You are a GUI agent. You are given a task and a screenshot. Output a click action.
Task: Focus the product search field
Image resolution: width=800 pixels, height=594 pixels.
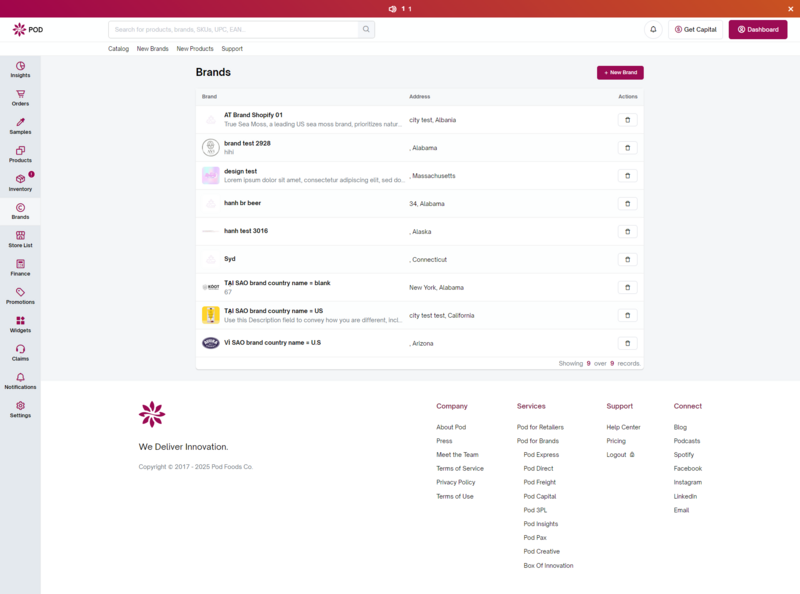click(x=233, y=30)
